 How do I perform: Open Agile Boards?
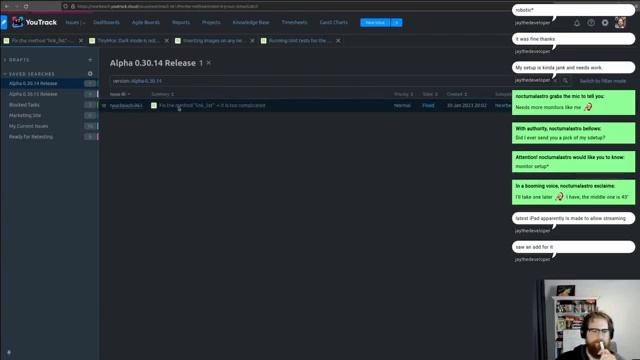[146, 22]
